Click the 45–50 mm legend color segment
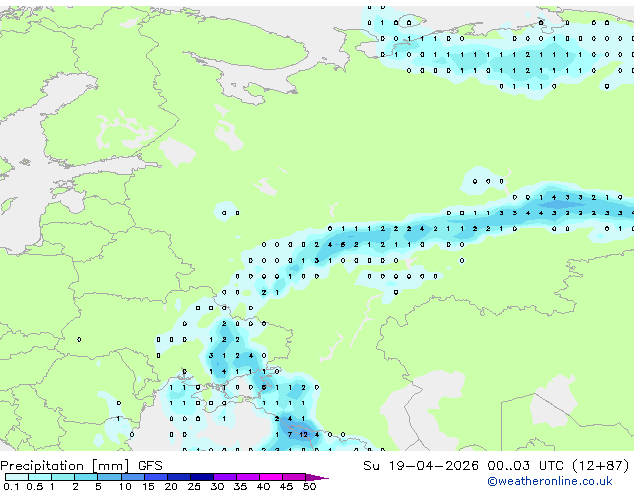Viewport: 634px width, 490px height. click(294, 477)
